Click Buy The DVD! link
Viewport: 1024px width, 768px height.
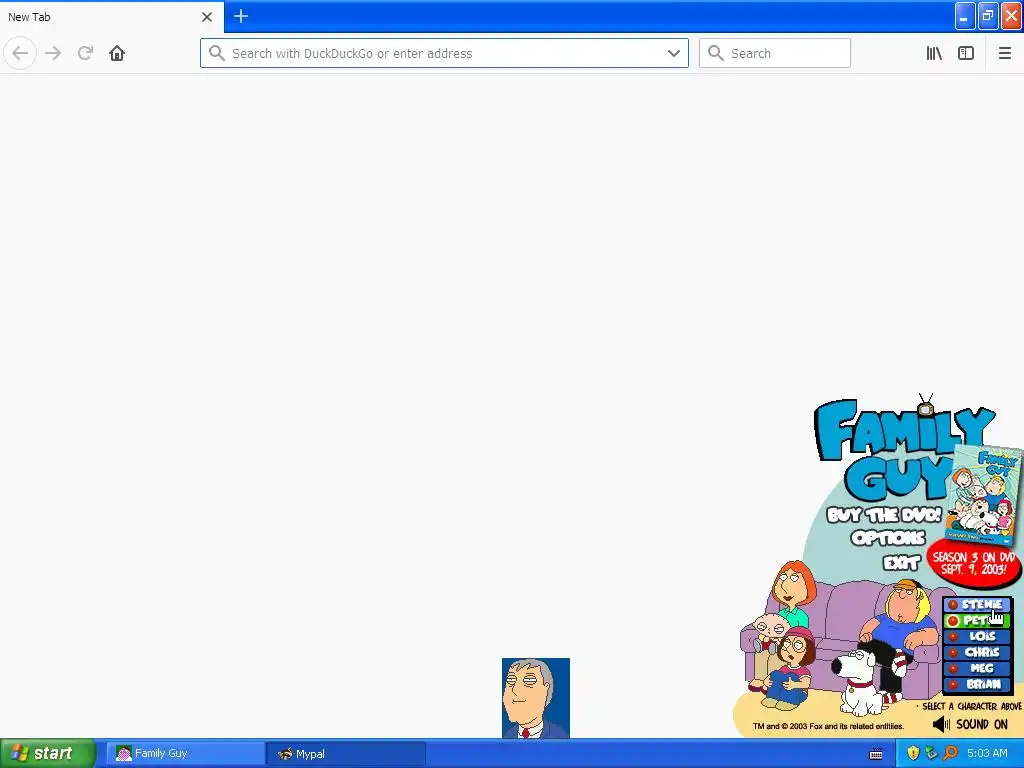coord(884,515)
